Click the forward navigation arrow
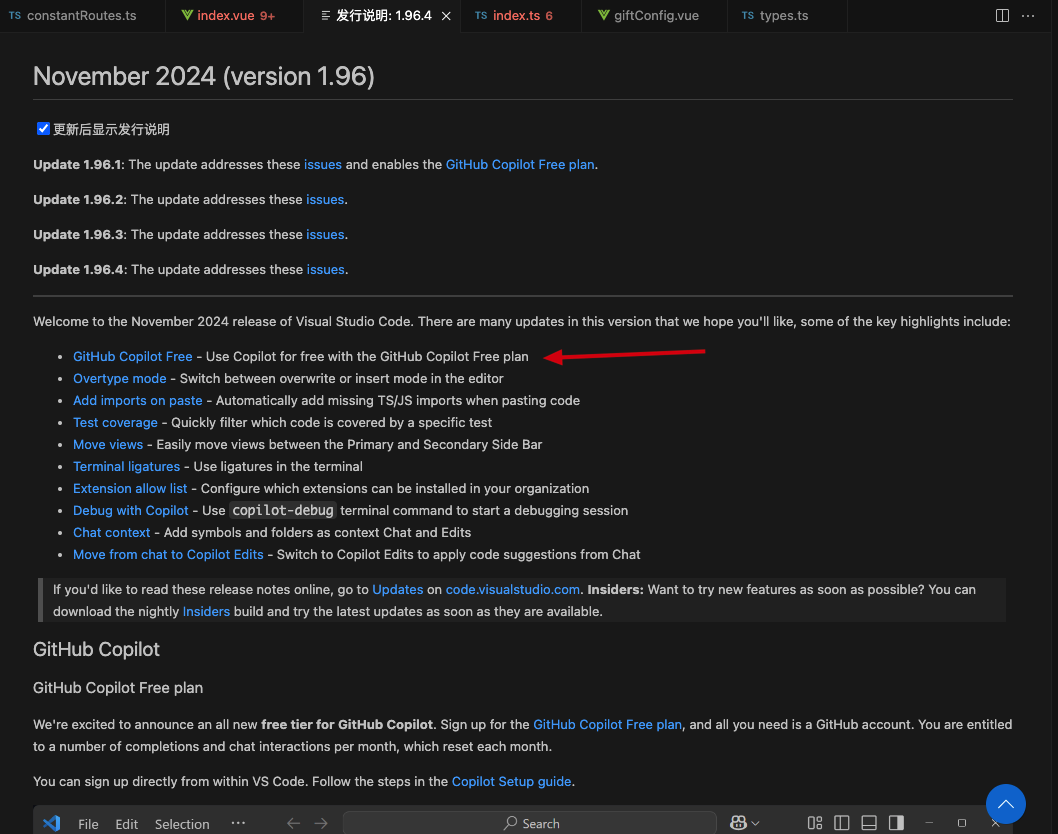The width and height of the screenshot is (1058, 834). click(x=320, y=823)
